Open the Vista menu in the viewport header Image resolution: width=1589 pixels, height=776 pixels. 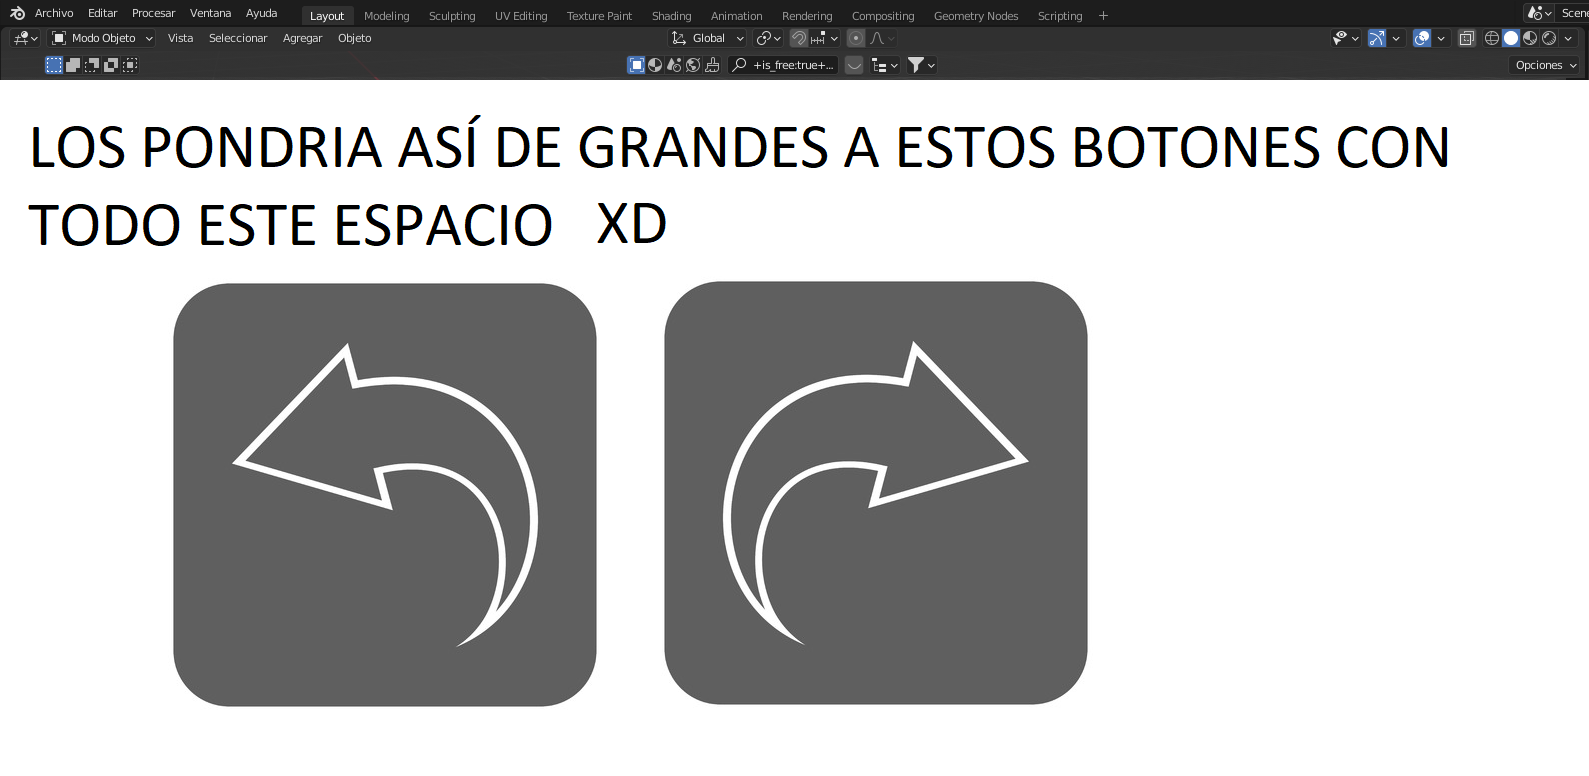coord(180,38)
